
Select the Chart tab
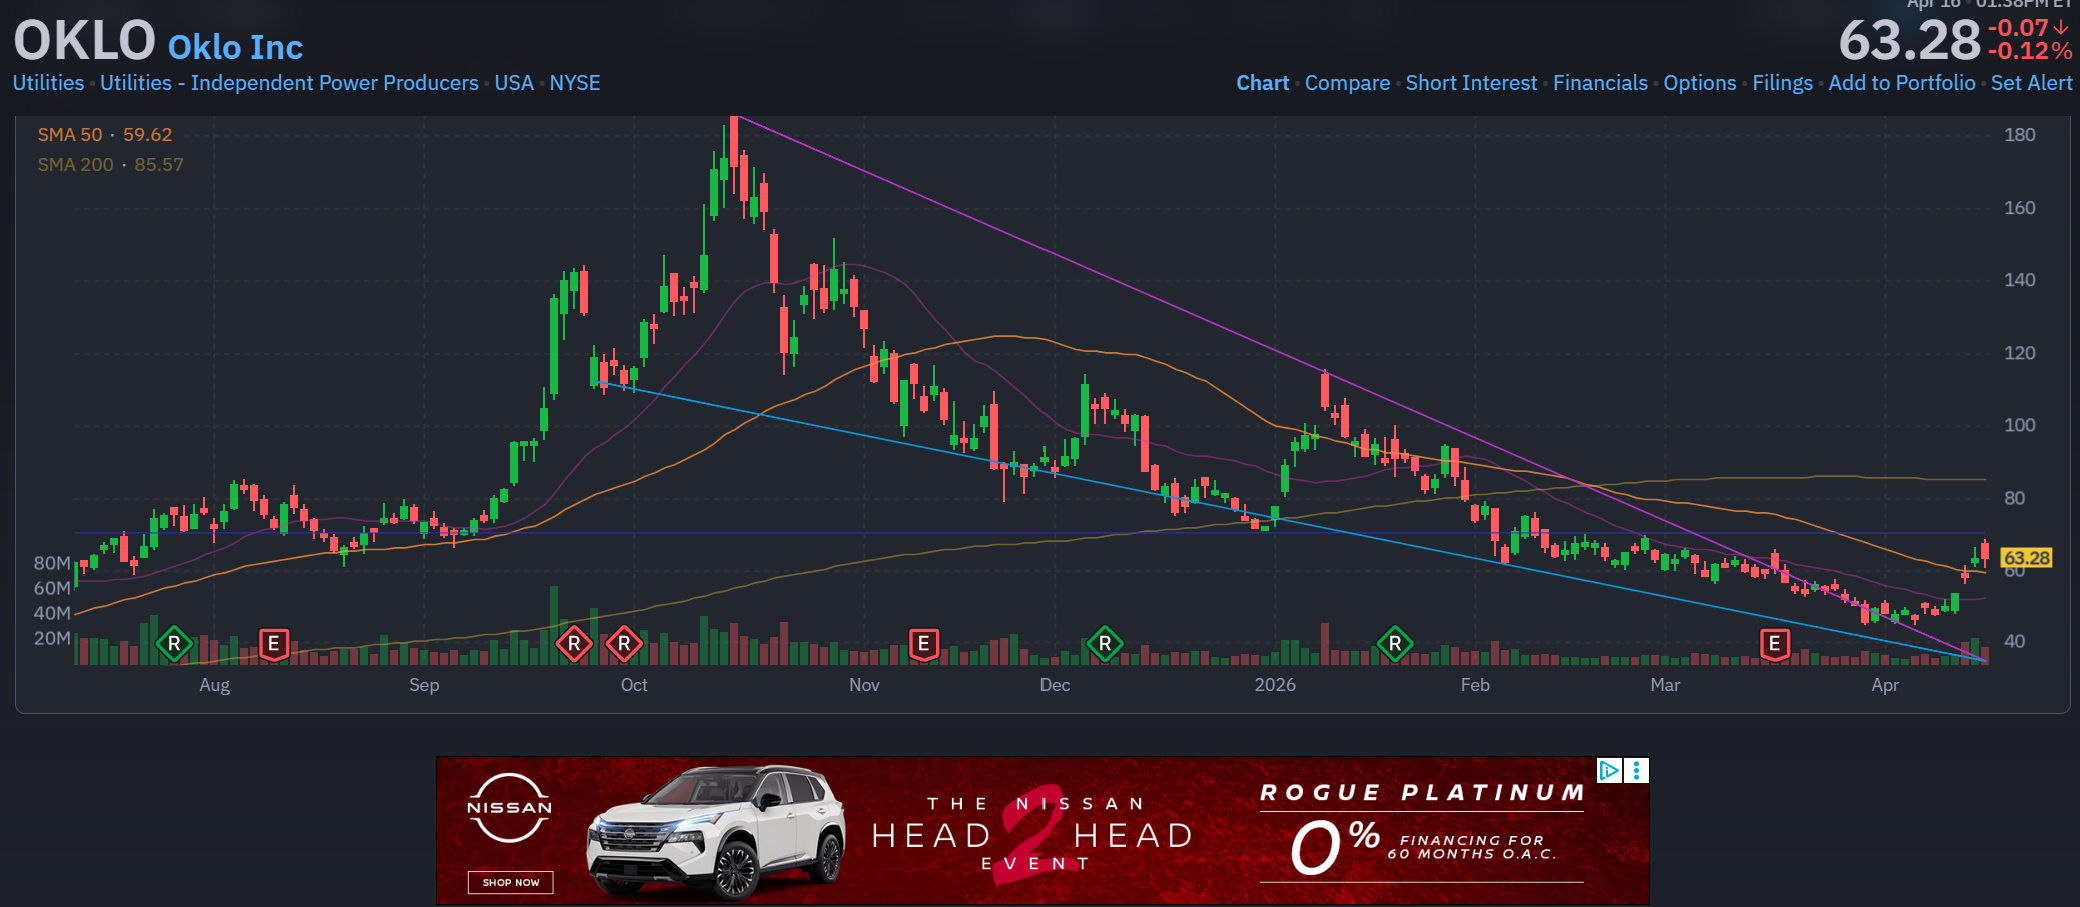pos(1262,83)
